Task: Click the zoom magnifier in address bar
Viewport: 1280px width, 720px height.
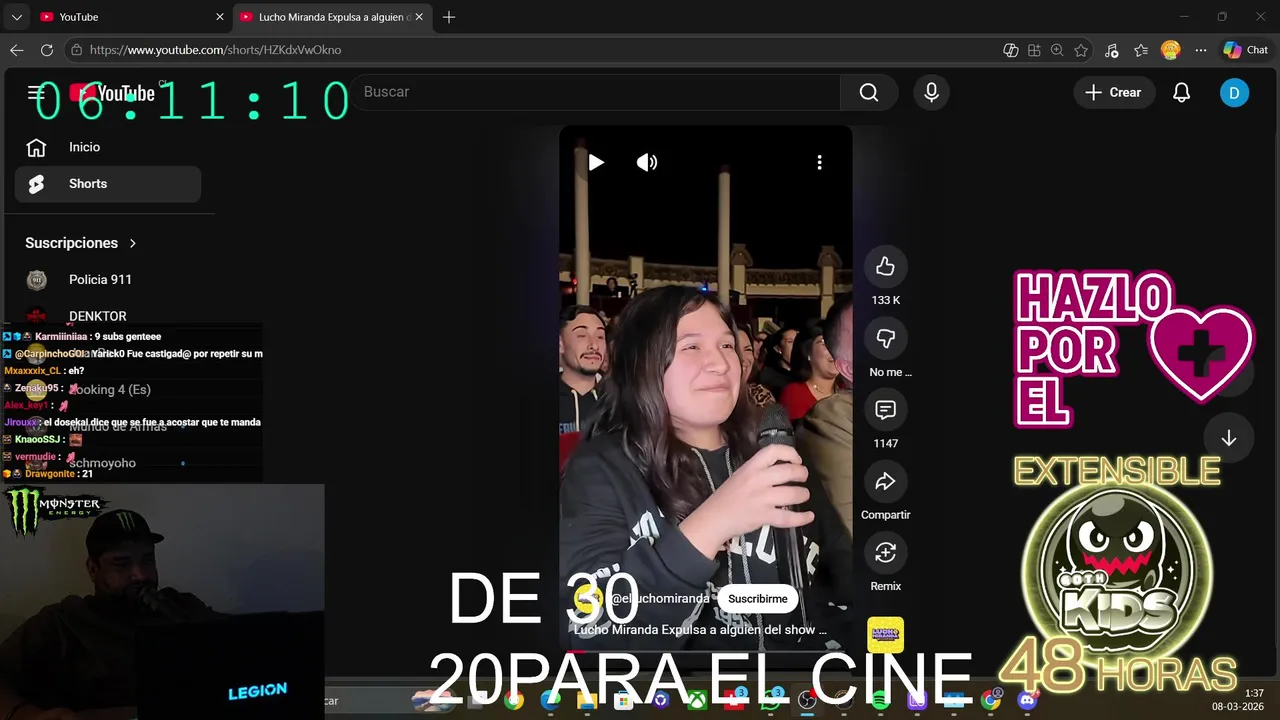Action: [x=1057, y=50]
